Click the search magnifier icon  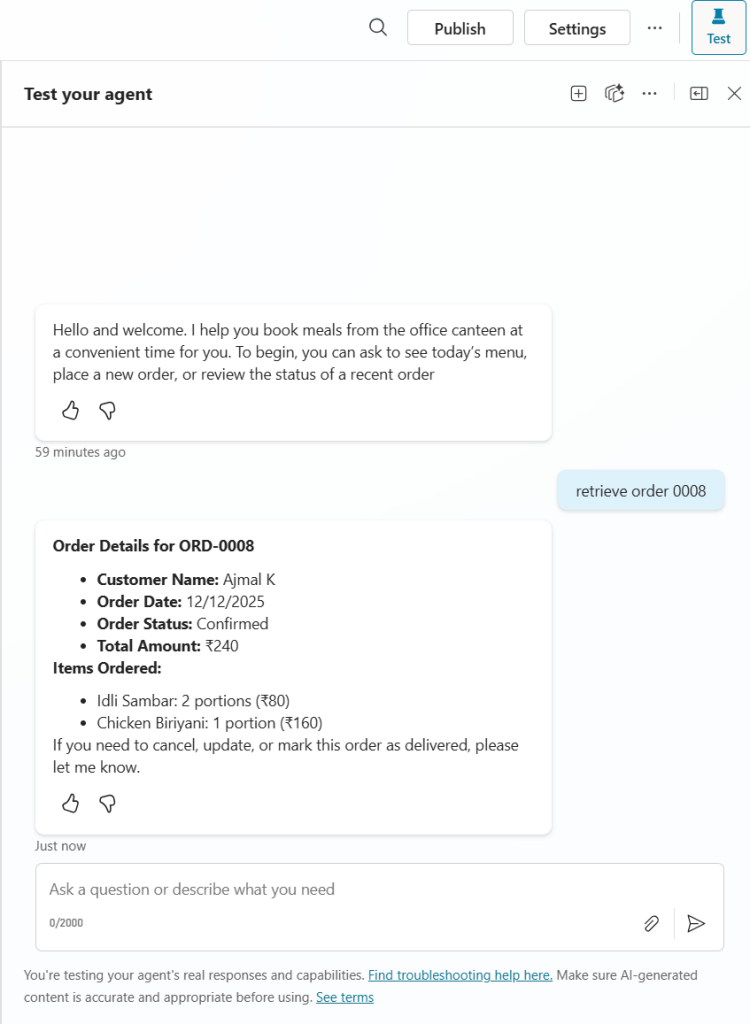coord(378,28)
